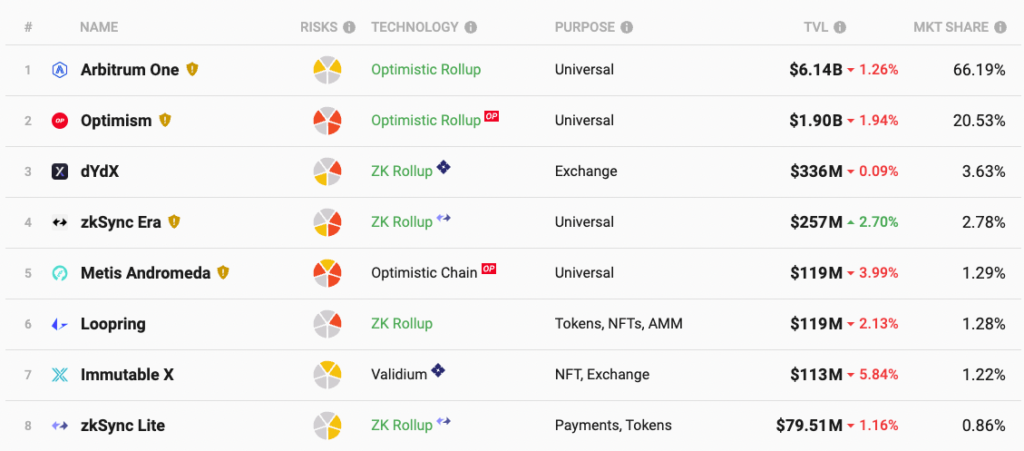Sort table by TVL column header
Screen dimensions: 1024x451
click(816, 27)
